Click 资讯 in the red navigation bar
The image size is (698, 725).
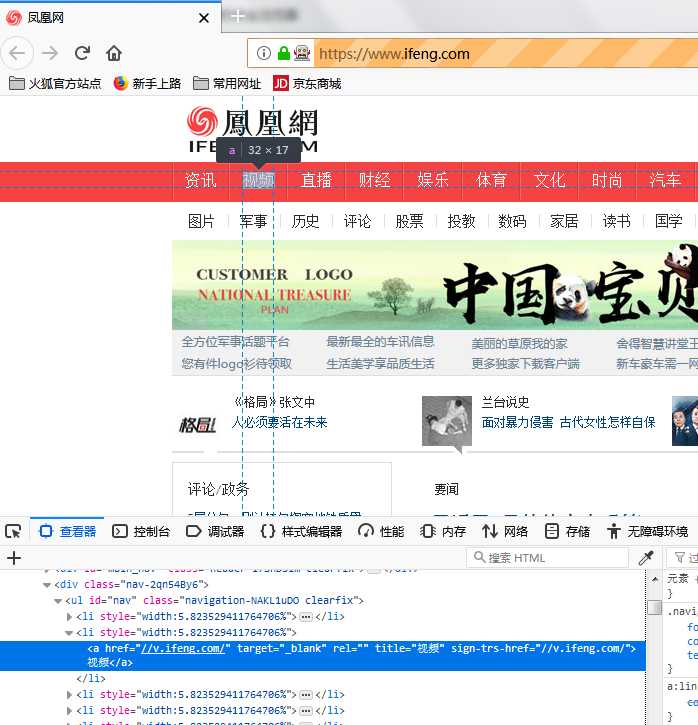tap(201, 180)
